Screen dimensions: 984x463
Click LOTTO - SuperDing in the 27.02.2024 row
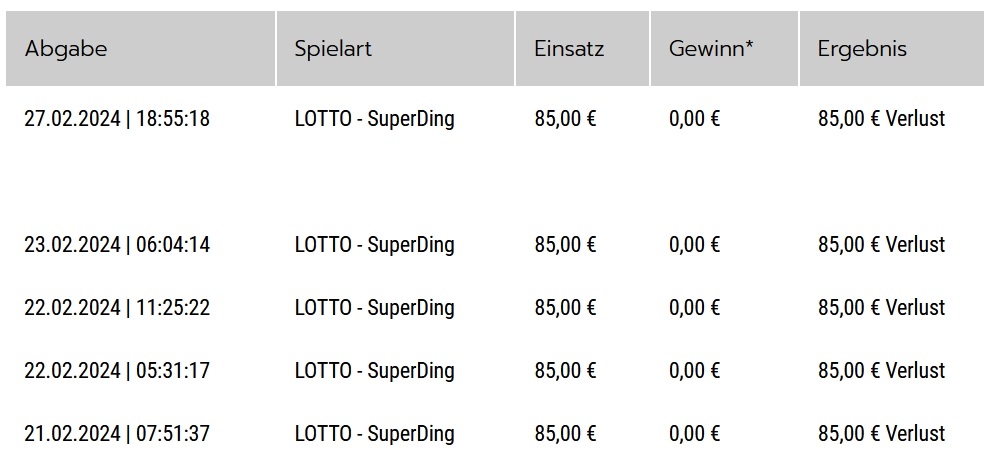pyautogui.click(x=375, y=119)
